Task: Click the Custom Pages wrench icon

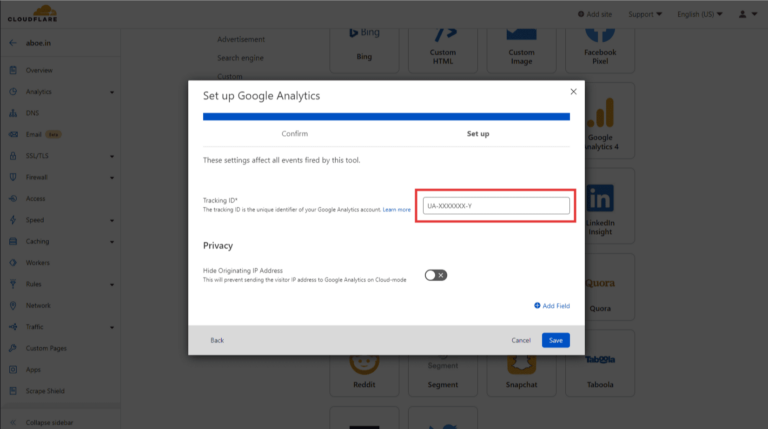Action: coord(13,348)
